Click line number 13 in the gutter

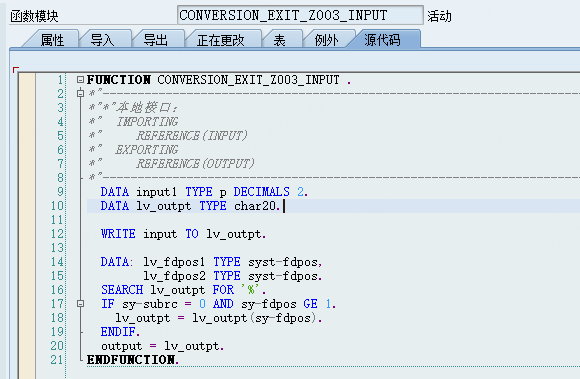point(57,248)
